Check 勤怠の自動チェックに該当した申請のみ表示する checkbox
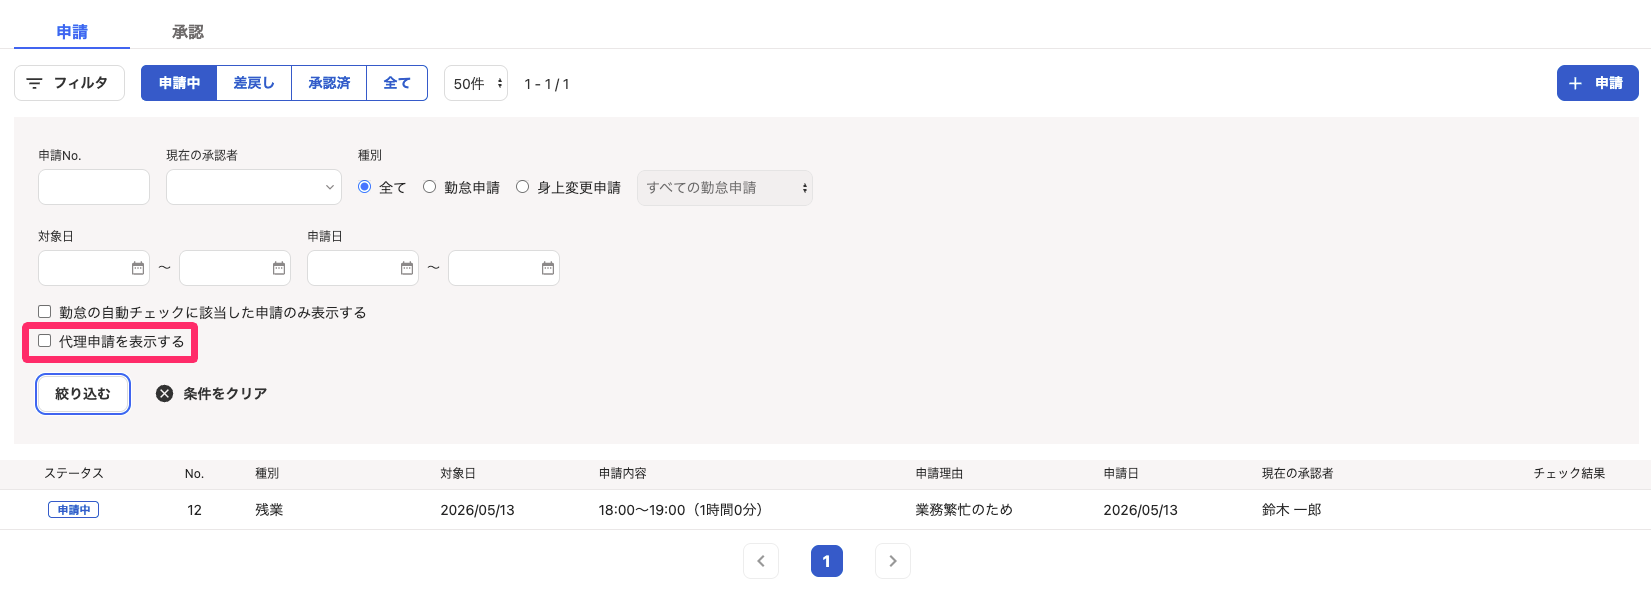The width and height of the screenshot is (1651, 593). (44, 312)
